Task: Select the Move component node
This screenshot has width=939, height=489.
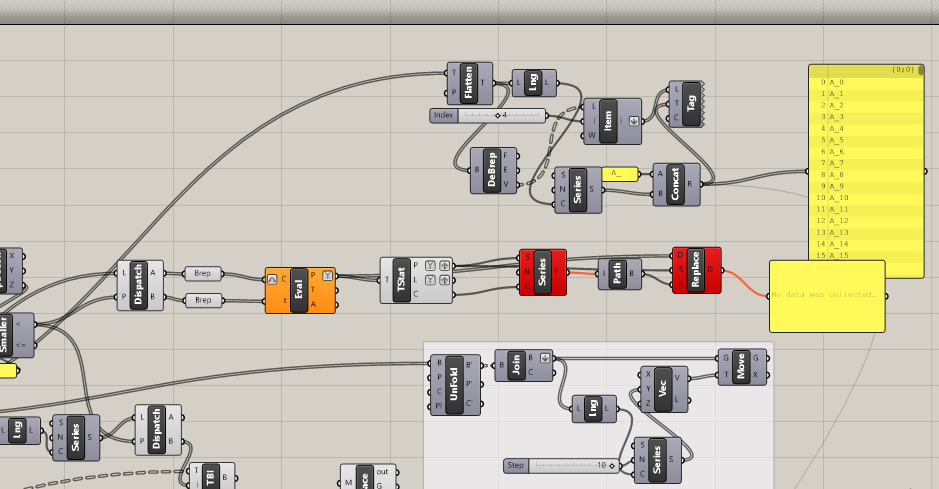Action: tap(740, 366)
